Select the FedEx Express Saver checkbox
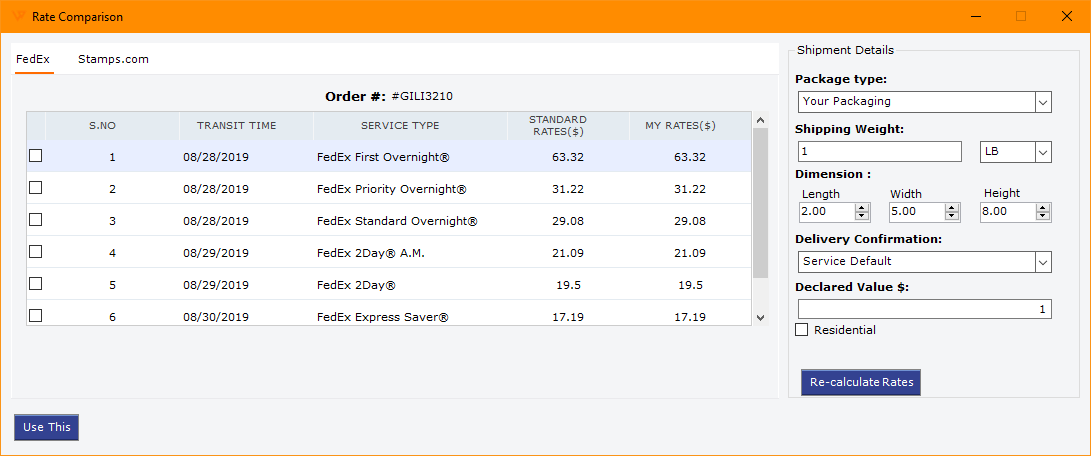1091x456 pixels. 35,315
